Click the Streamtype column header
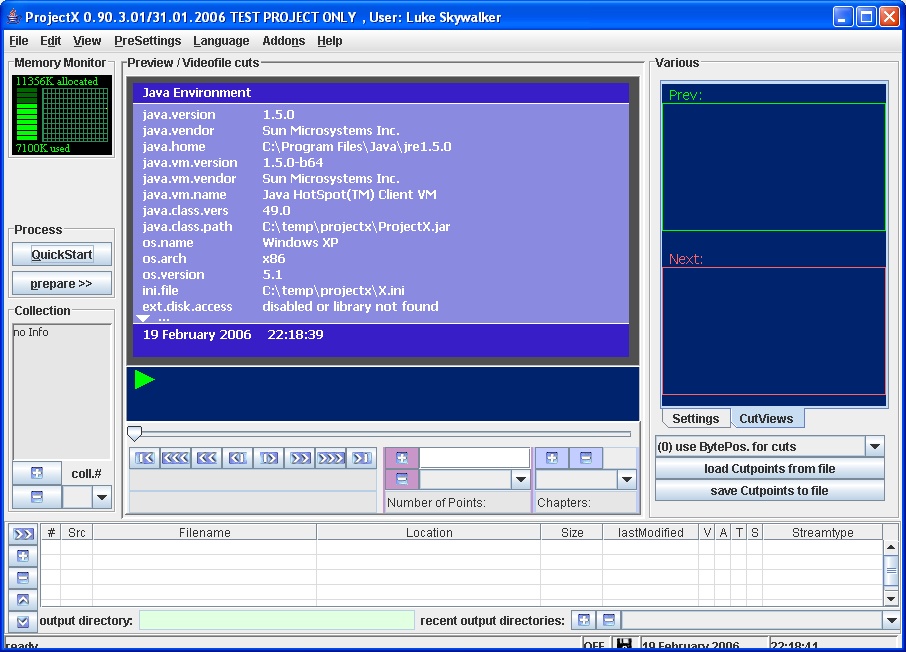 click(x=823, y=532)
